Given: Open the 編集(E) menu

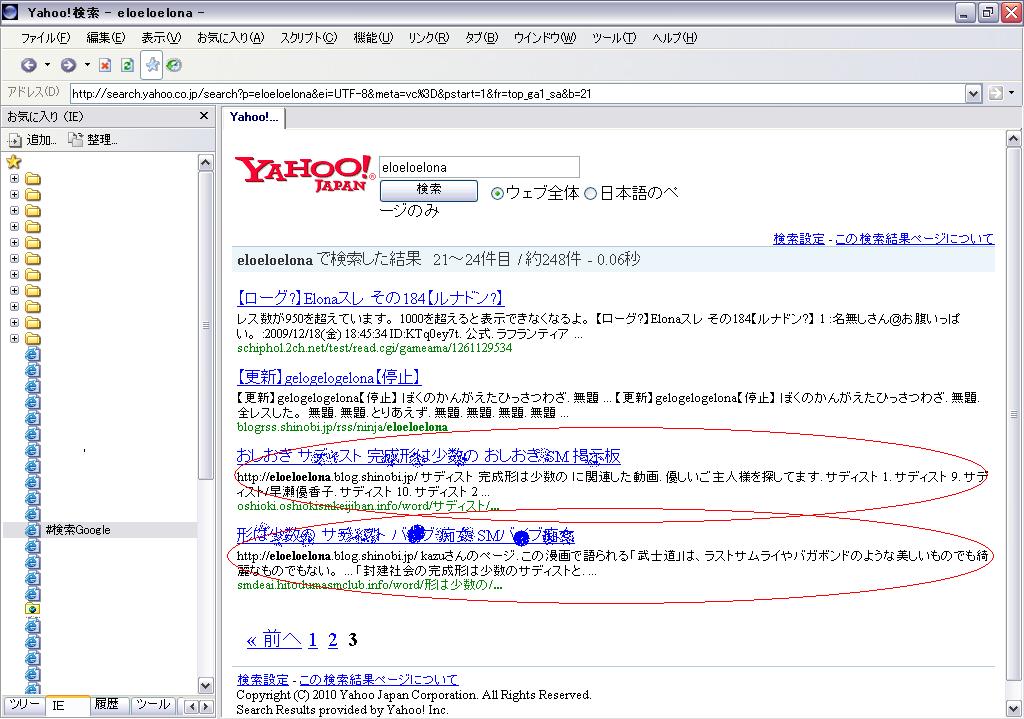Looking at the screenshot, I should pos(106,38).
